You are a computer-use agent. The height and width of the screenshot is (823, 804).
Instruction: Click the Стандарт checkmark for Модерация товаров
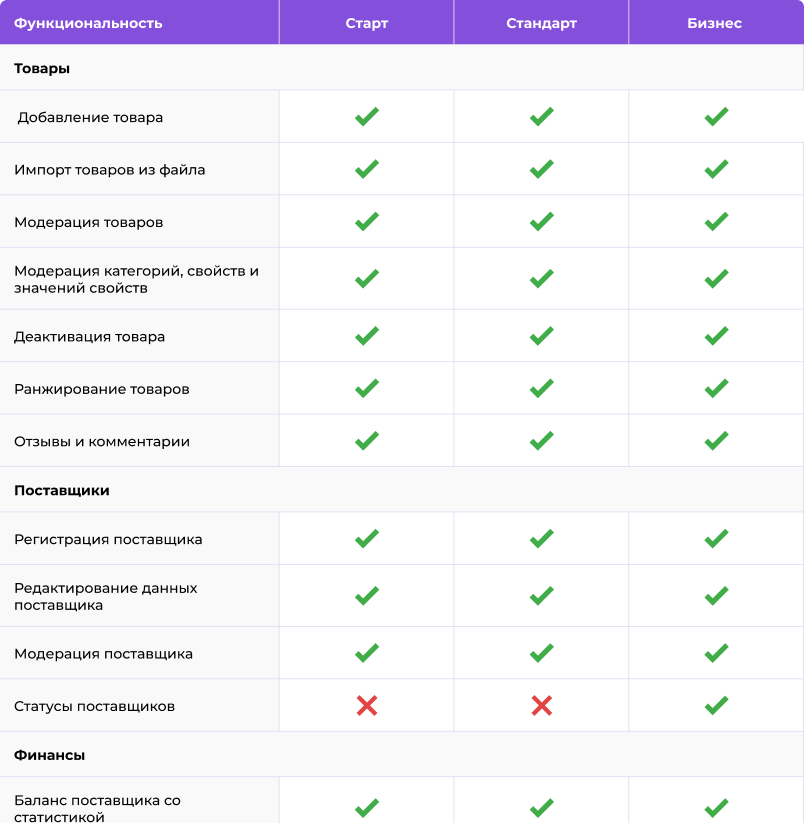(542, 221)
